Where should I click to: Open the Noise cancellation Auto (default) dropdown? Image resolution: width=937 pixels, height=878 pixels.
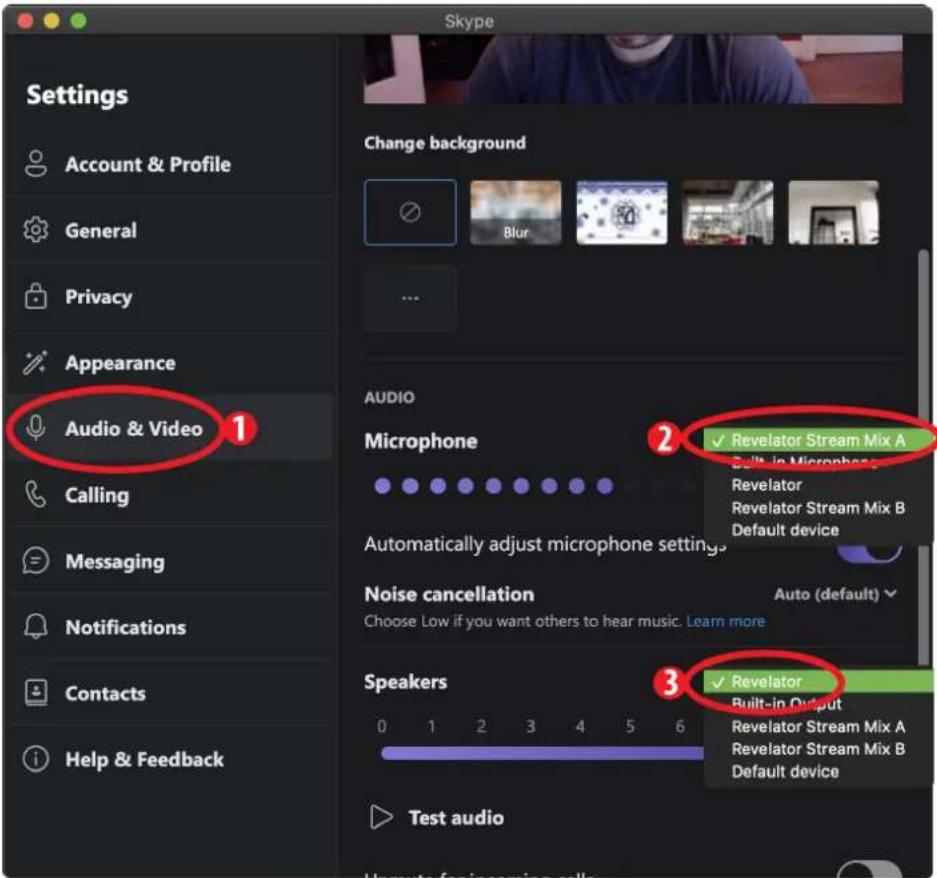835,594
